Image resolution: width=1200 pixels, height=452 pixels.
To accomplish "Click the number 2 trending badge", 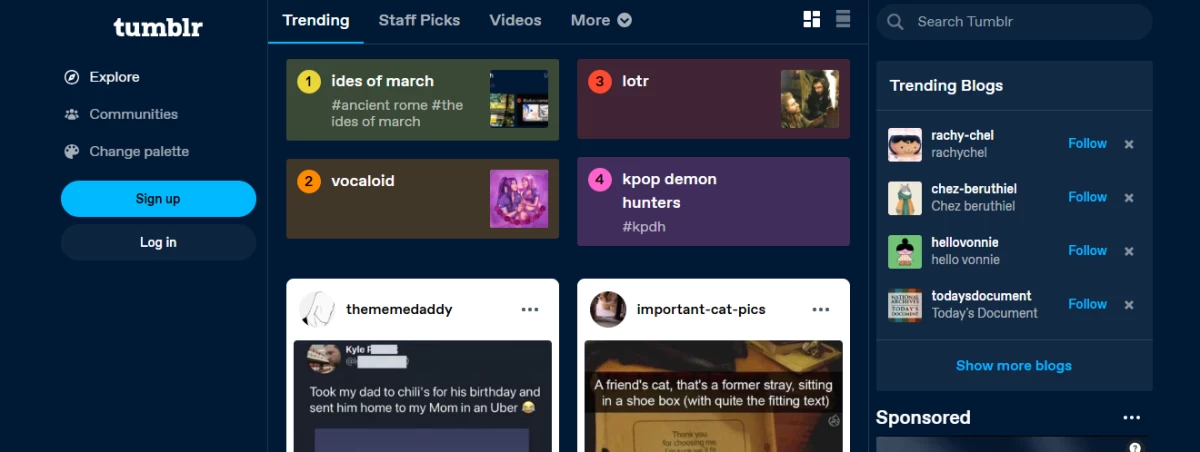I will 309,182.
